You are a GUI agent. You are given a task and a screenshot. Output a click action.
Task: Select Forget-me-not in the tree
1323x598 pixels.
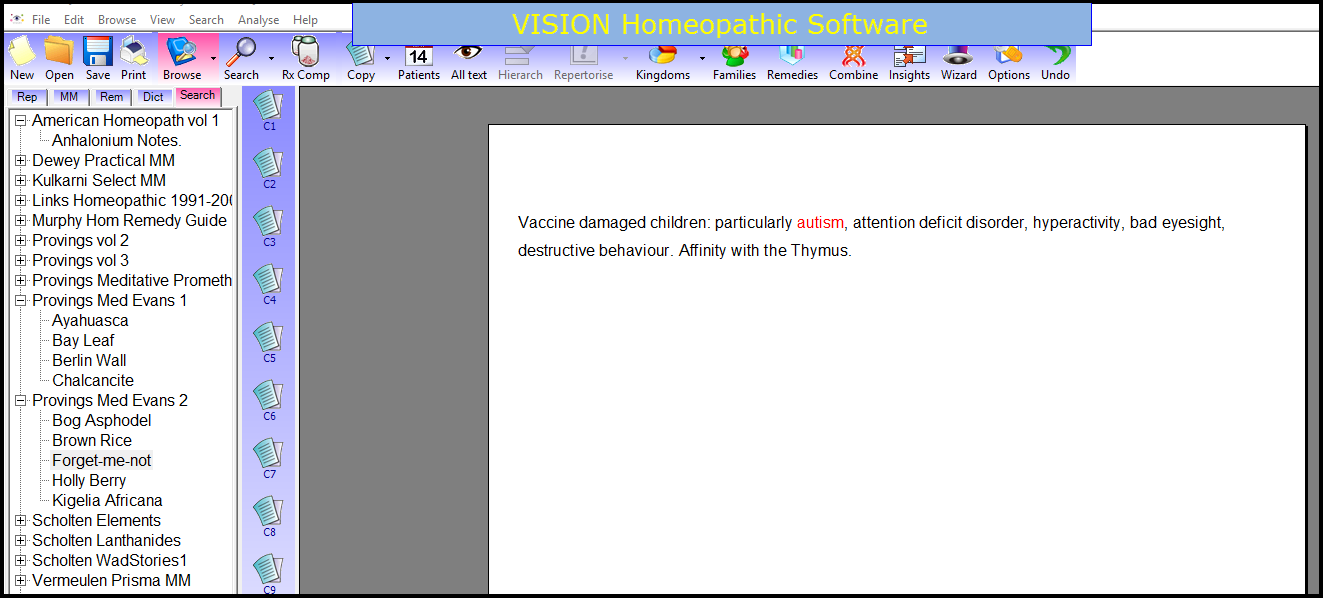click(x=102, y=461)
